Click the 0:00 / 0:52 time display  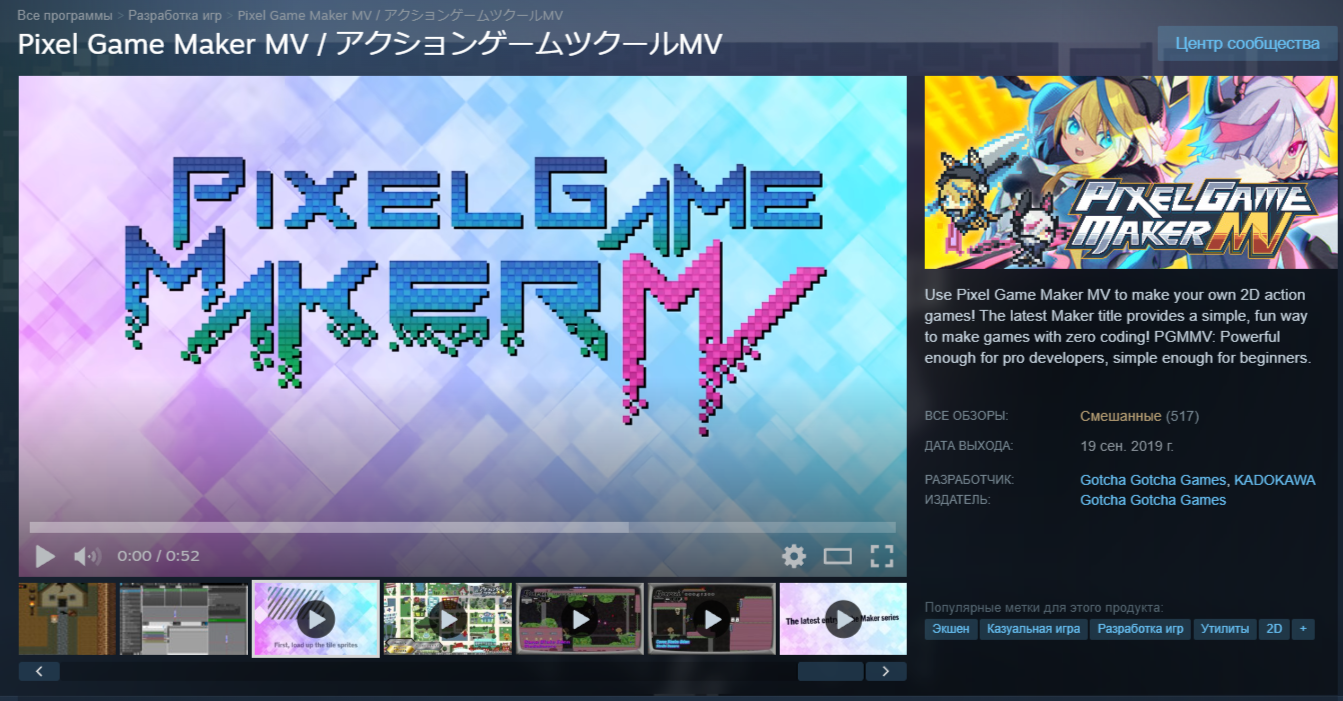pyautogui.click(x=158, y=556)
